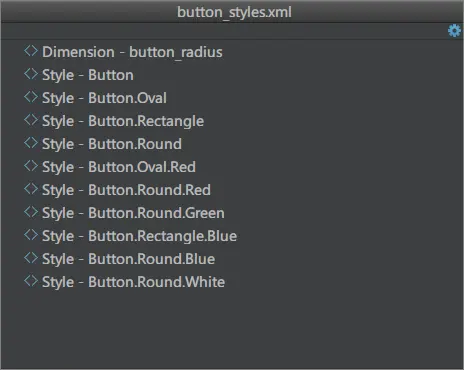The height and width of the screenshot is (370, 464).
Task: Click the XML tag icon beside Button.Rectangle
Action: tap(31, 120)
